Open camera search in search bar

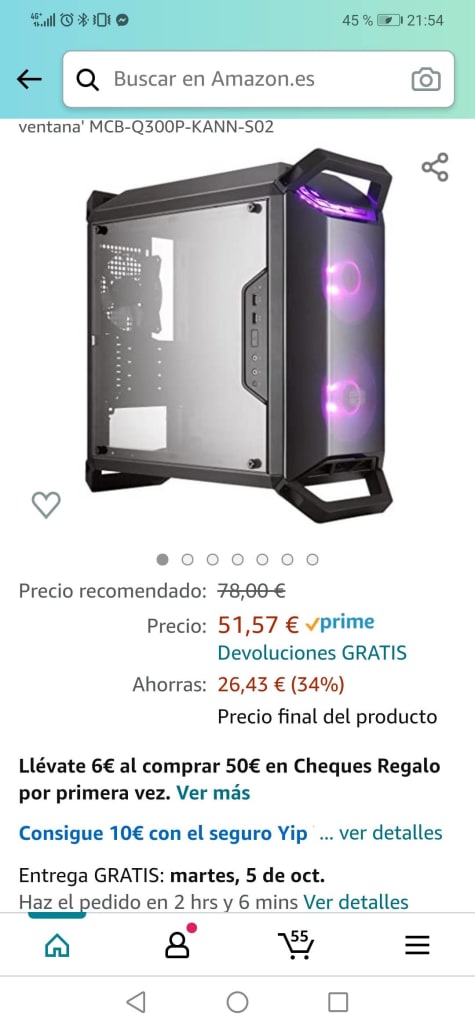[426, 79]
